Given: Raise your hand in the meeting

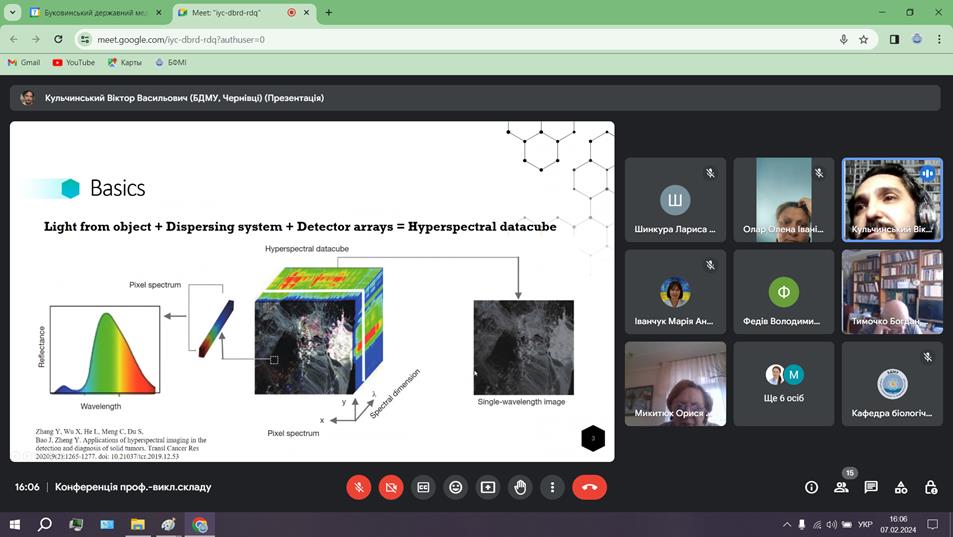Looking at the screenshot, I should coord(520,487).
